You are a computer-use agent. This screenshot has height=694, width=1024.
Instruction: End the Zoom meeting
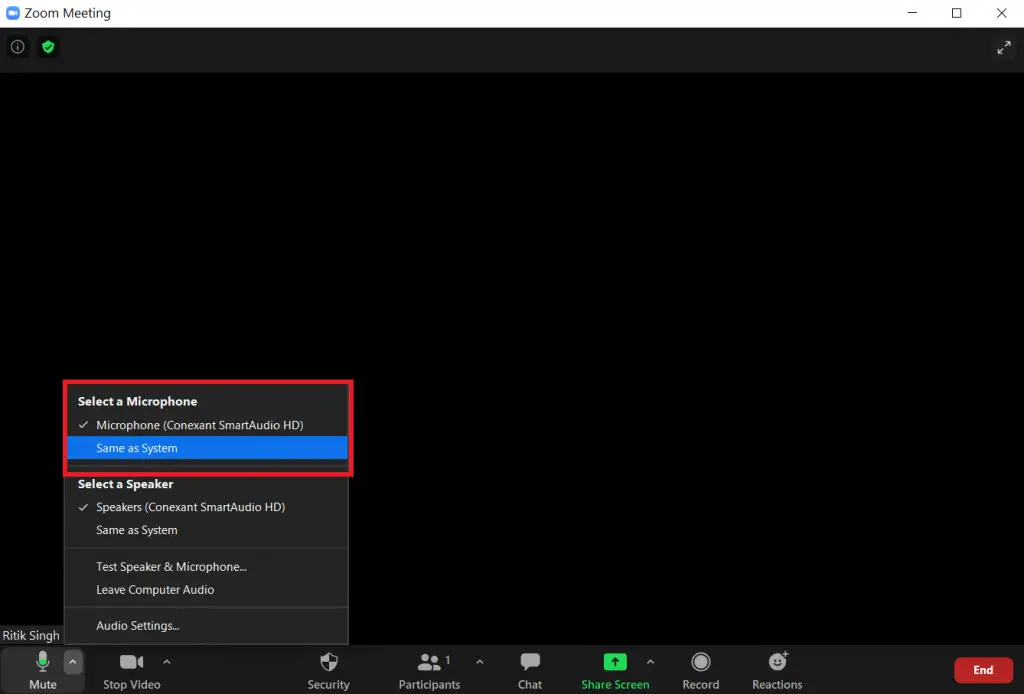coord(983,669)
